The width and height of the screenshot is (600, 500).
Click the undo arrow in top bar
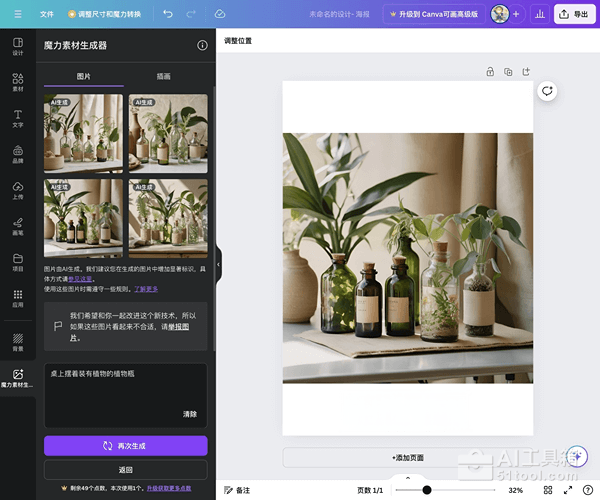click(167, 14)
